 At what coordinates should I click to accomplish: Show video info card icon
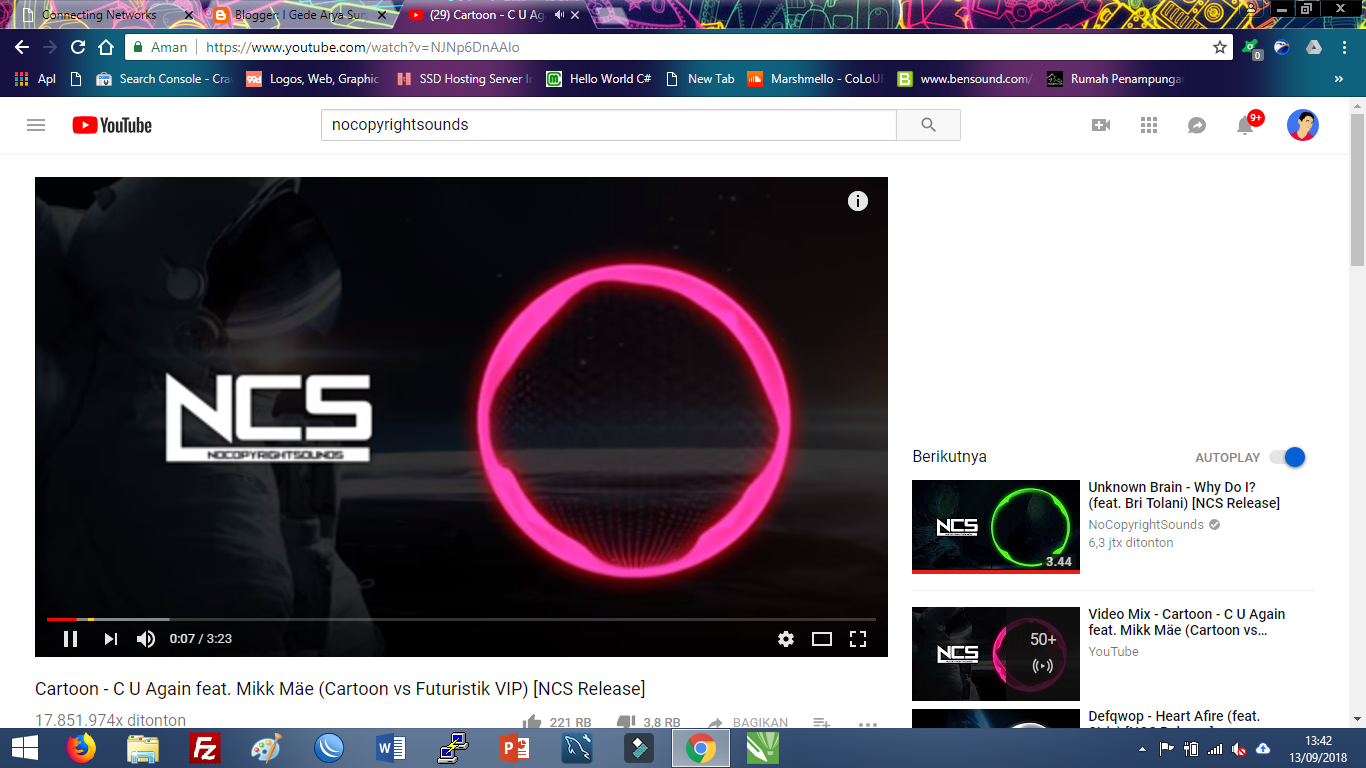pos(857,201)
